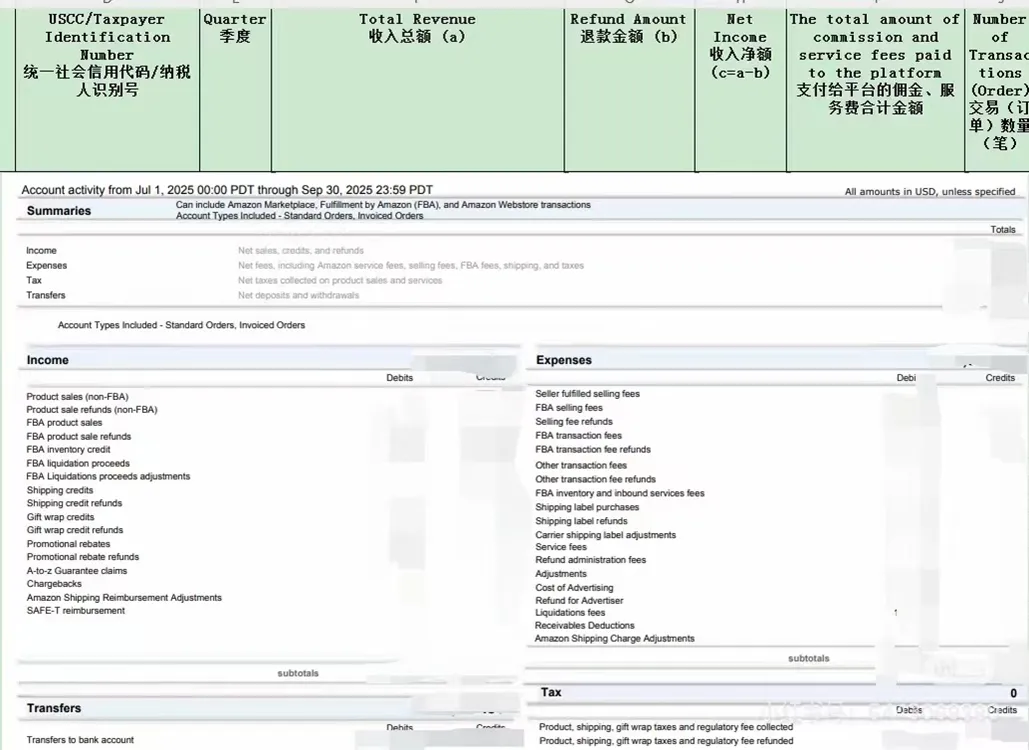The image size is (1029, 750).
Task: Select the Service fees row
Action: [560, 547]
